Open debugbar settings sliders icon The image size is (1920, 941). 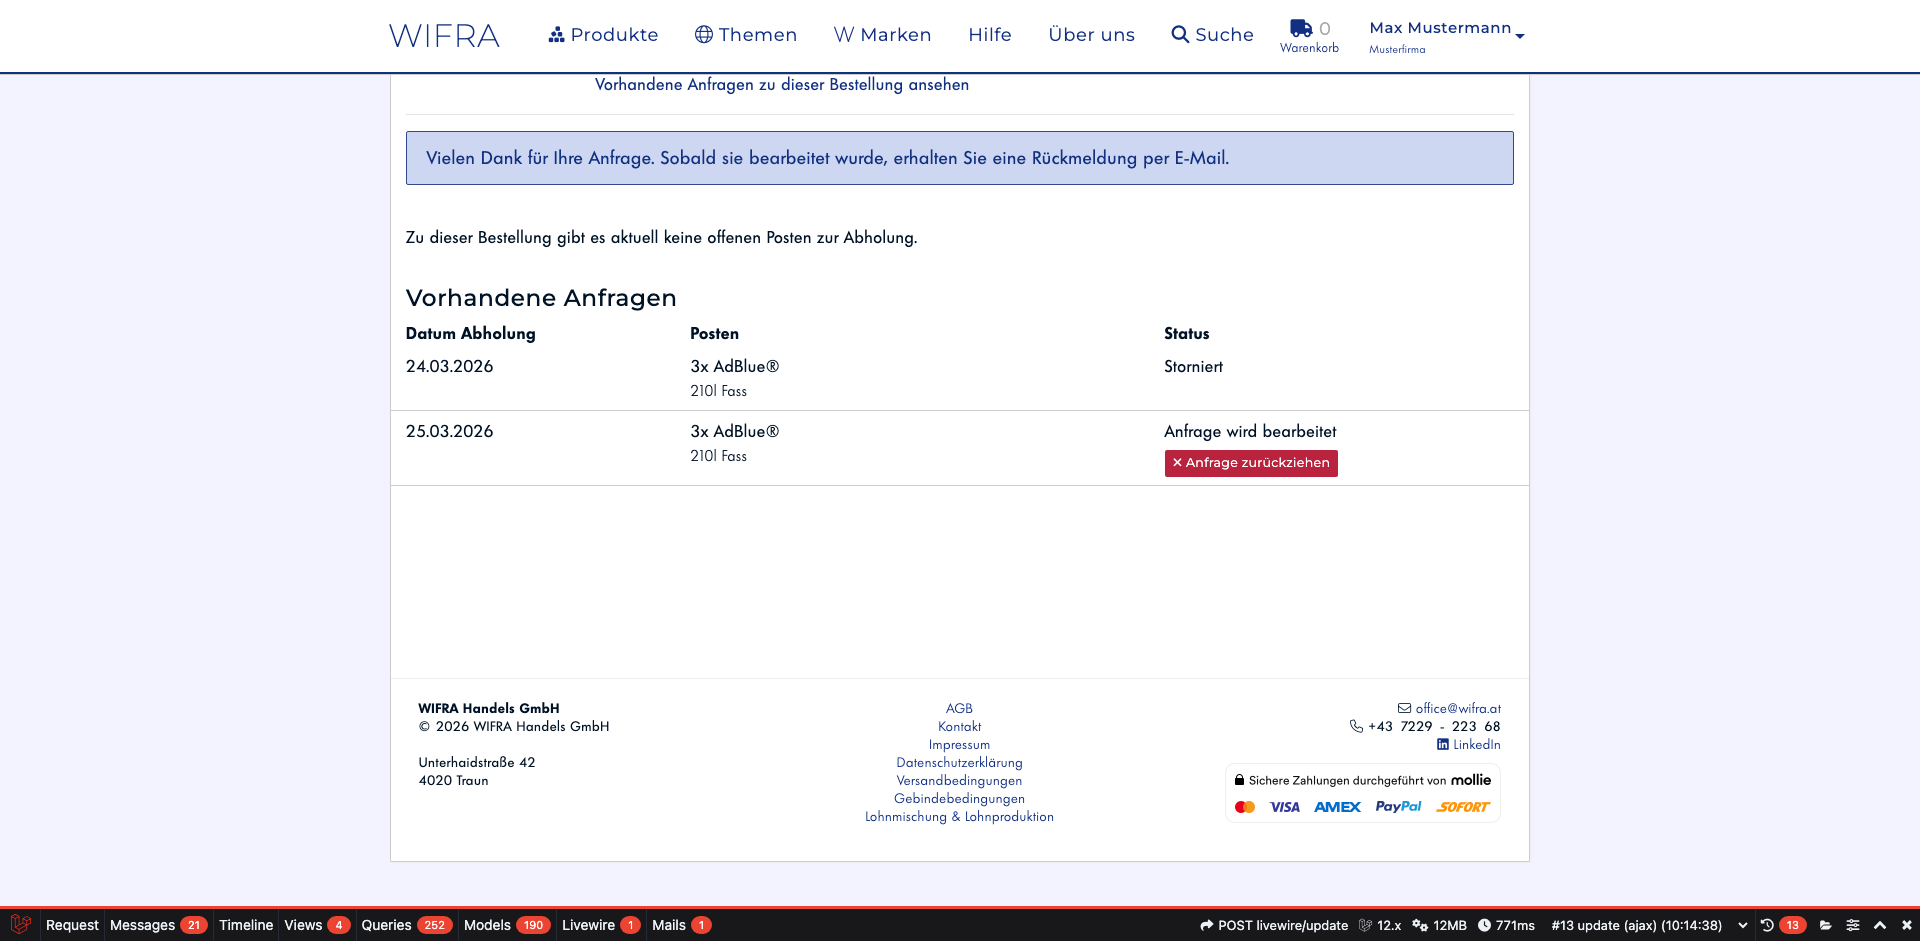pos(1853,925)
